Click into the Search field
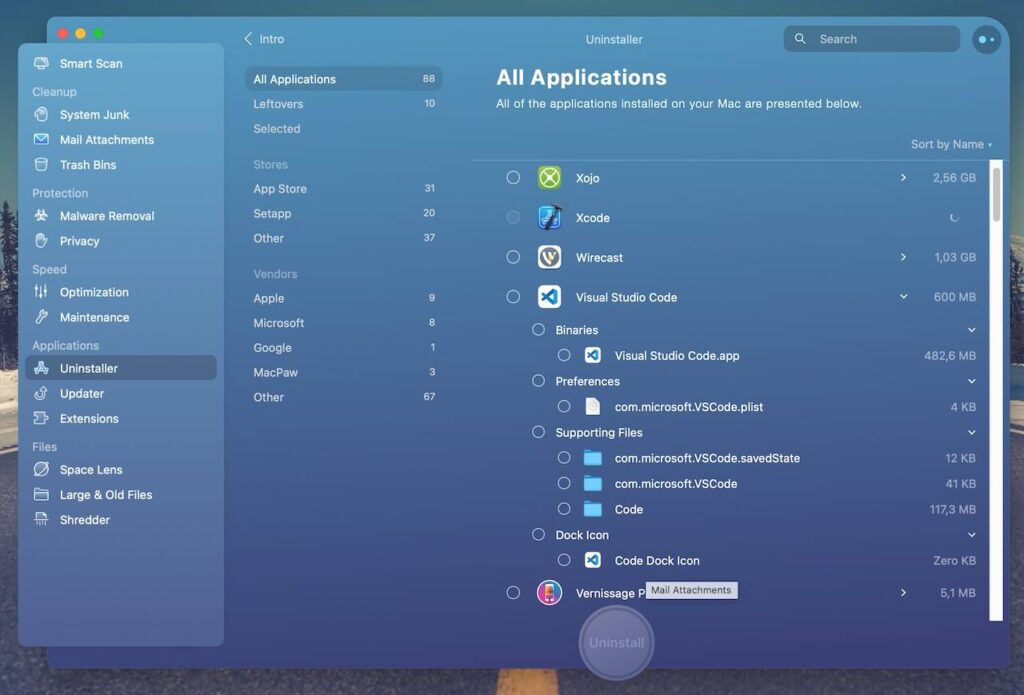This screenshot has height=695, width=1024. click(872, 39)
